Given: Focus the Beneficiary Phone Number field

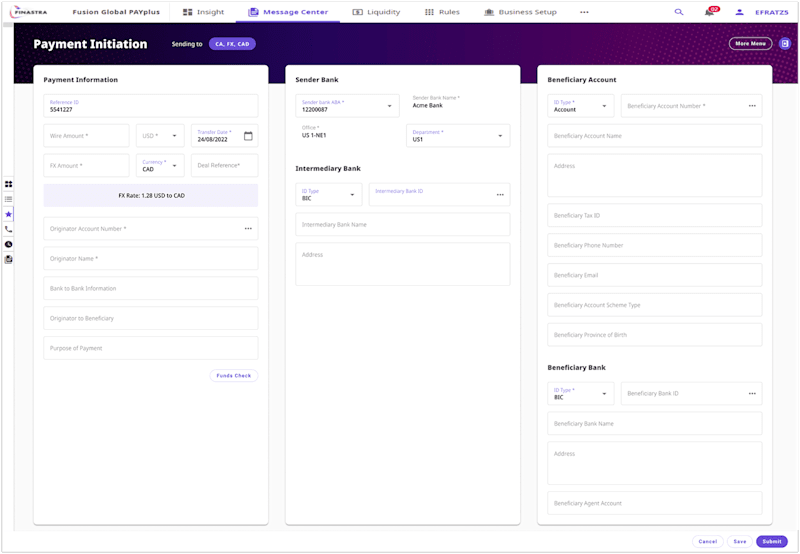Looking at the screenshot, I should (x=655, y=245).
